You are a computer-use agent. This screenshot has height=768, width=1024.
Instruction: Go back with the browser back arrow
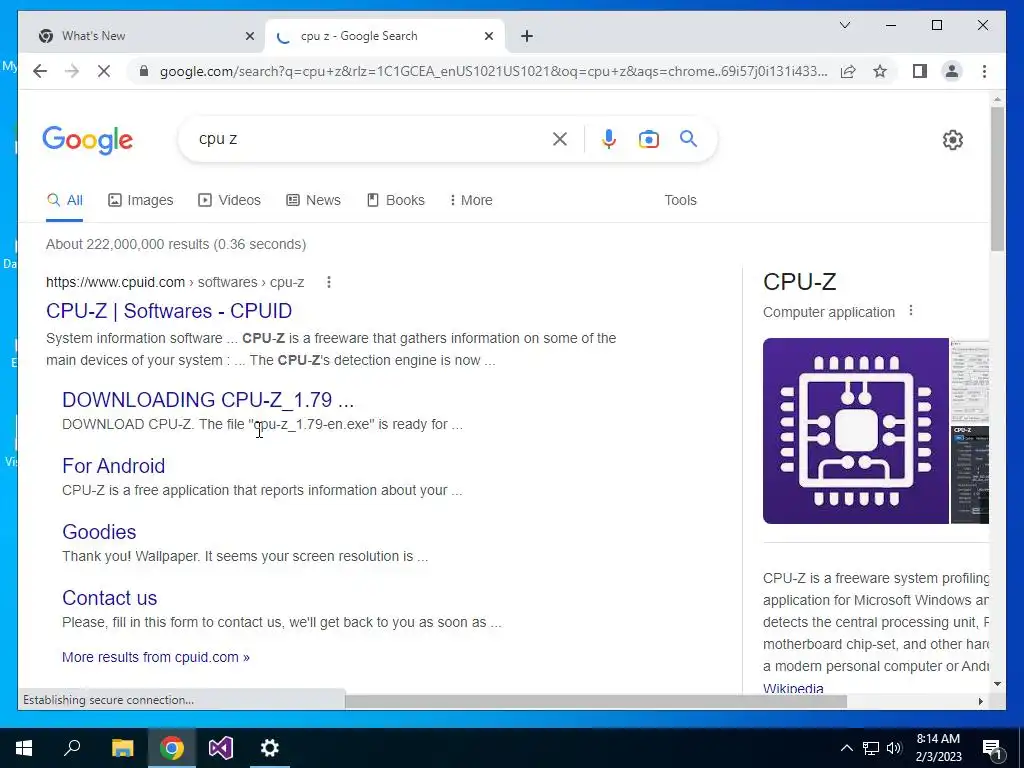click(40, 71)
